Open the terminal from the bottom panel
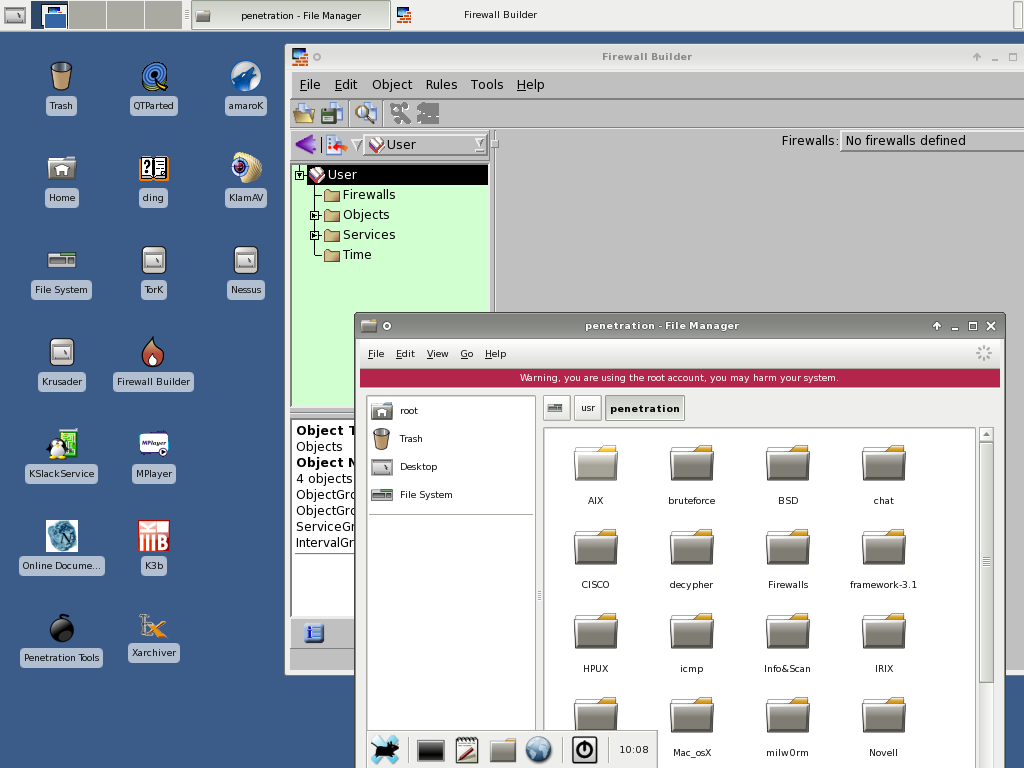 tap(431, 750)
